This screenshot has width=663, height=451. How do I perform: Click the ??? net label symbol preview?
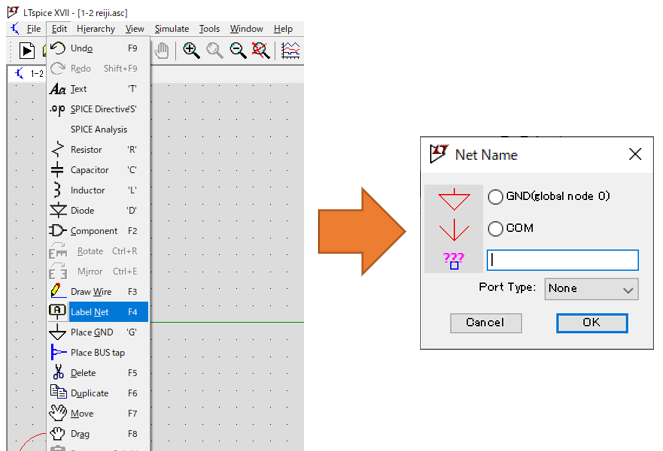click(454, 260)
